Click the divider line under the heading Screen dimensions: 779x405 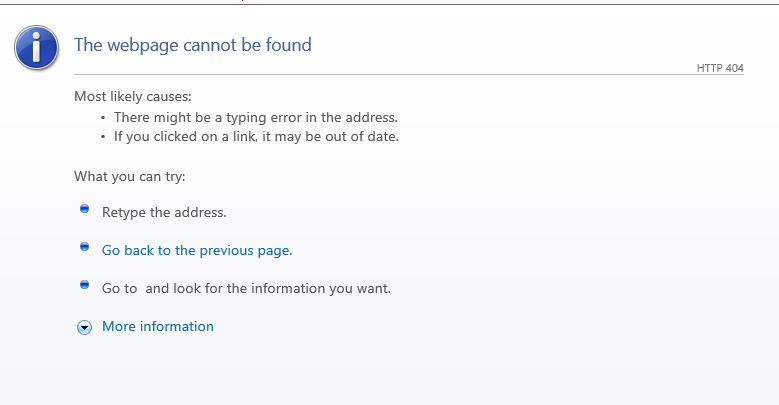coord(400,75)
